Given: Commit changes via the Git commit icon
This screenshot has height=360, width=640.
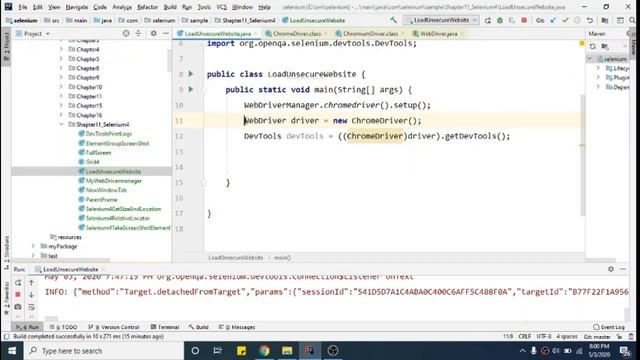Looking at the screenshot, I should (565, 20).
